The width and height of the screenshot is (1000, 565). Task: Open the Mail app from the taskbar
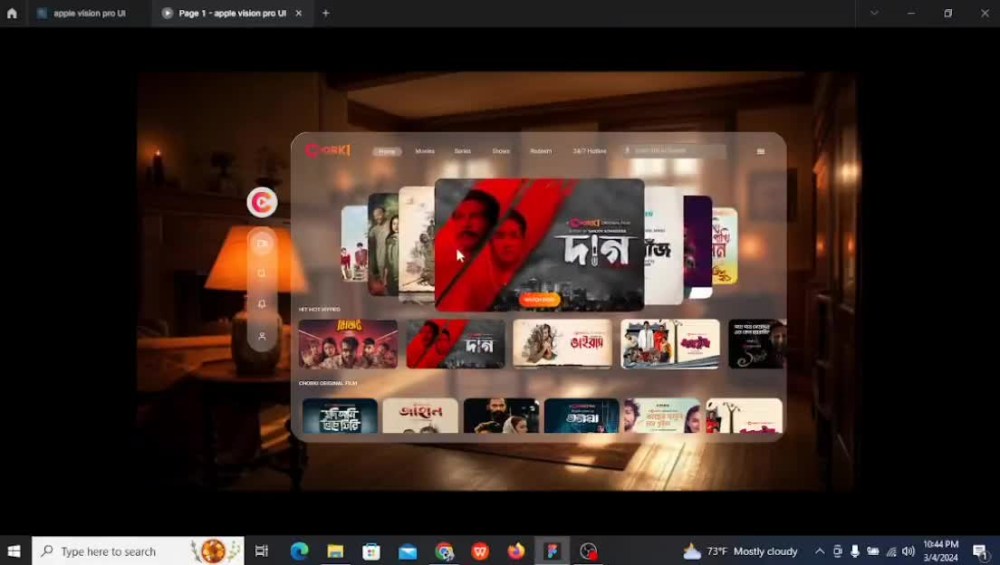pyautogui.click(x=408, y=551)
